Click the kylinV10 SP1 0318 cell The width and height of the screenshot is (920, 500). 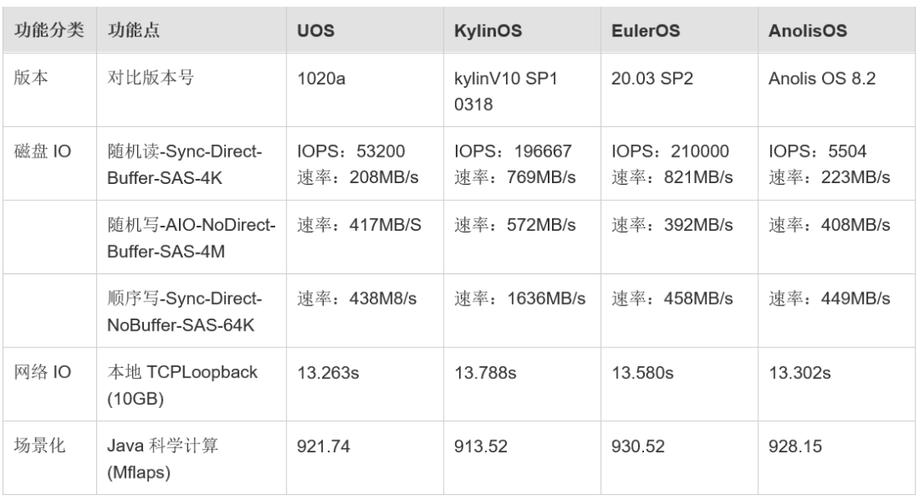click(522, 90)
